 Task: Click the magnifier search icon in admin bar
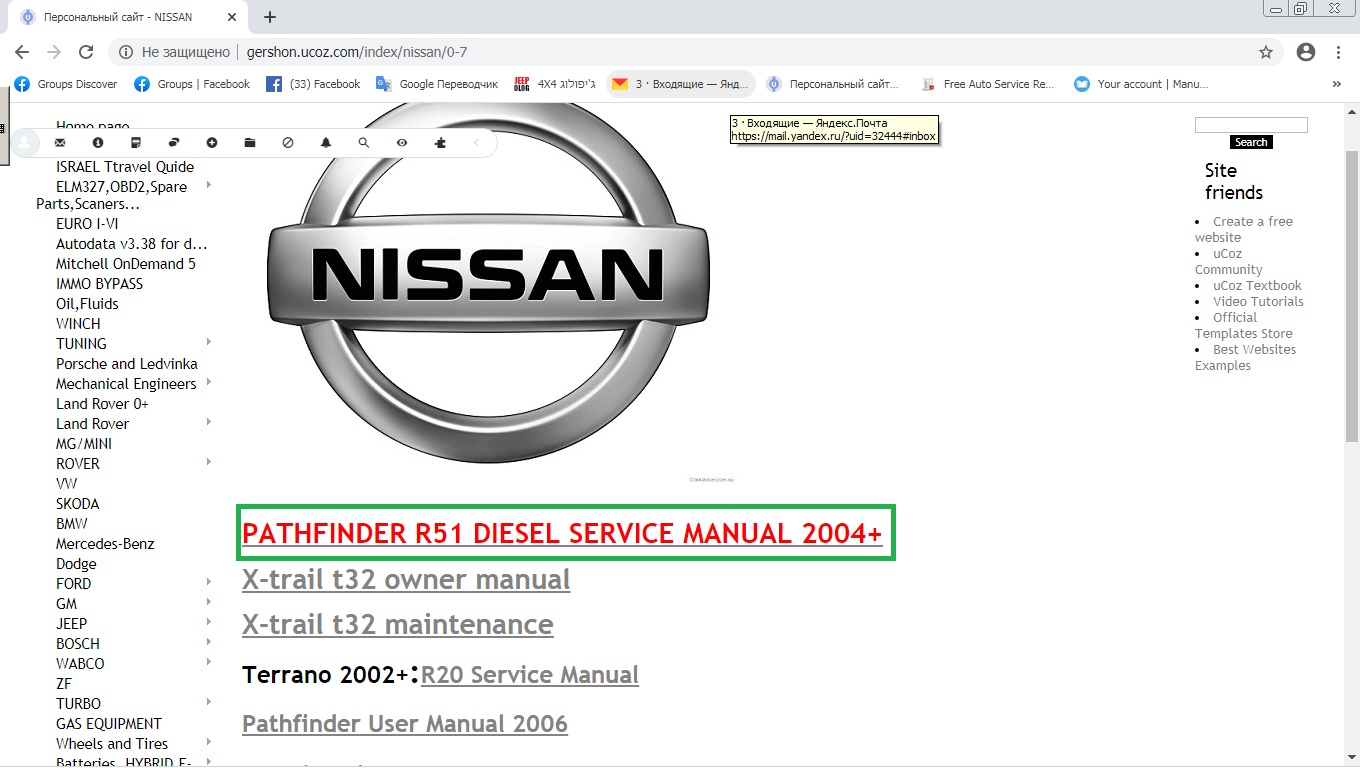click(364, 143)
